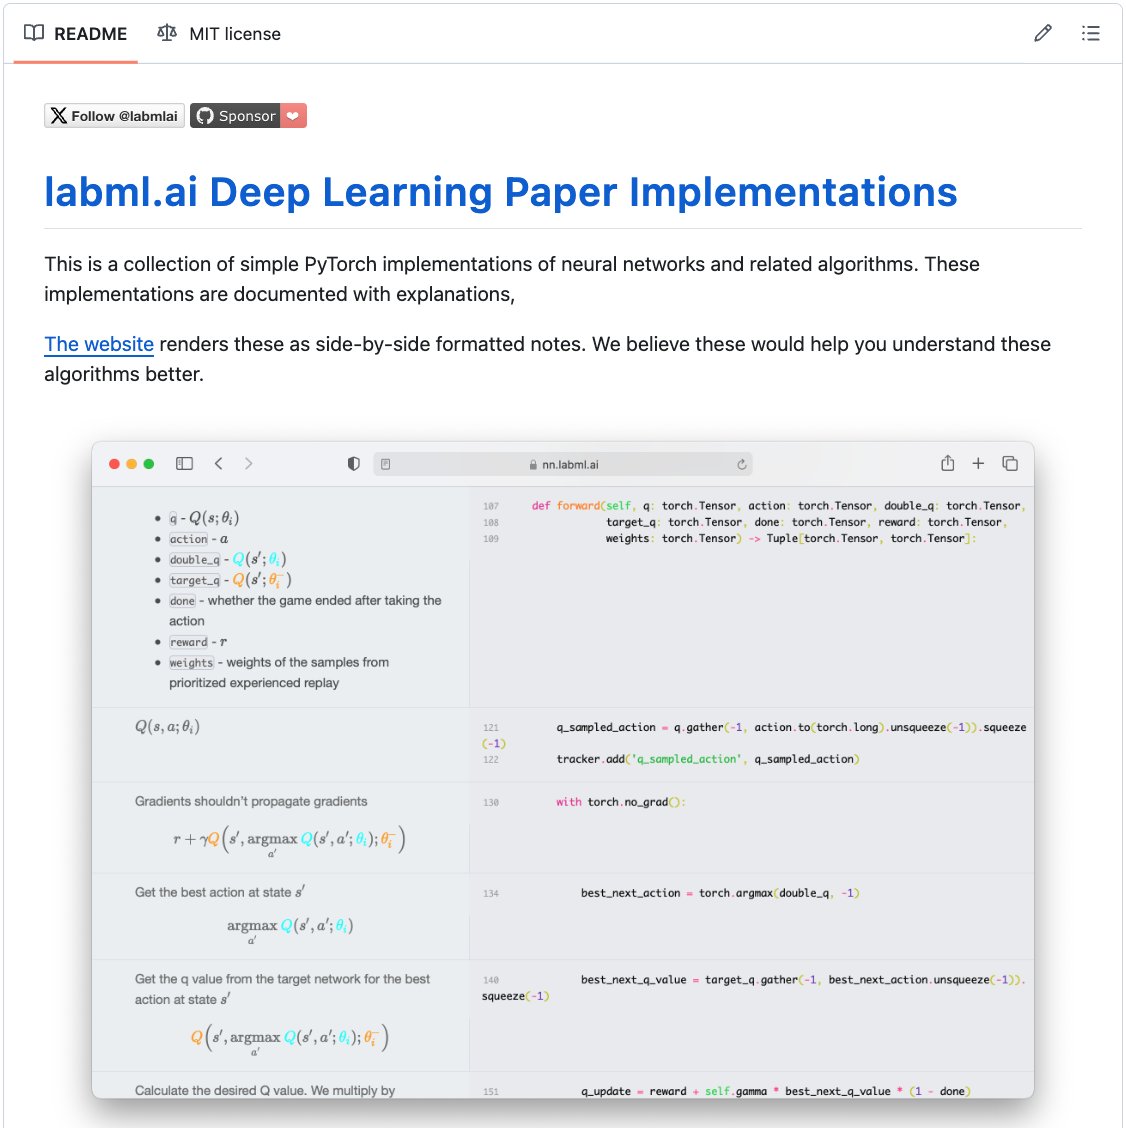Click the GitHub octocat logo in Sponsor badge
Screen dimensions: 1126x1128
[205, 116]
